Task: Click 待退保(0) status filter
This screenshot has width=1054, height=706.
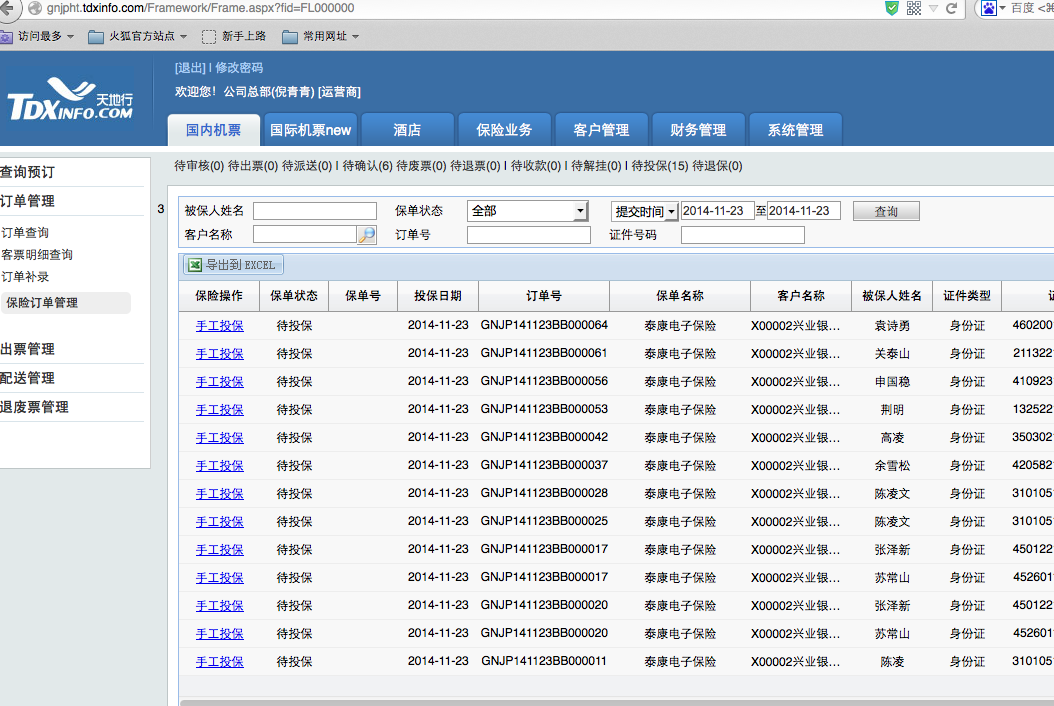Action: (717, 166)
